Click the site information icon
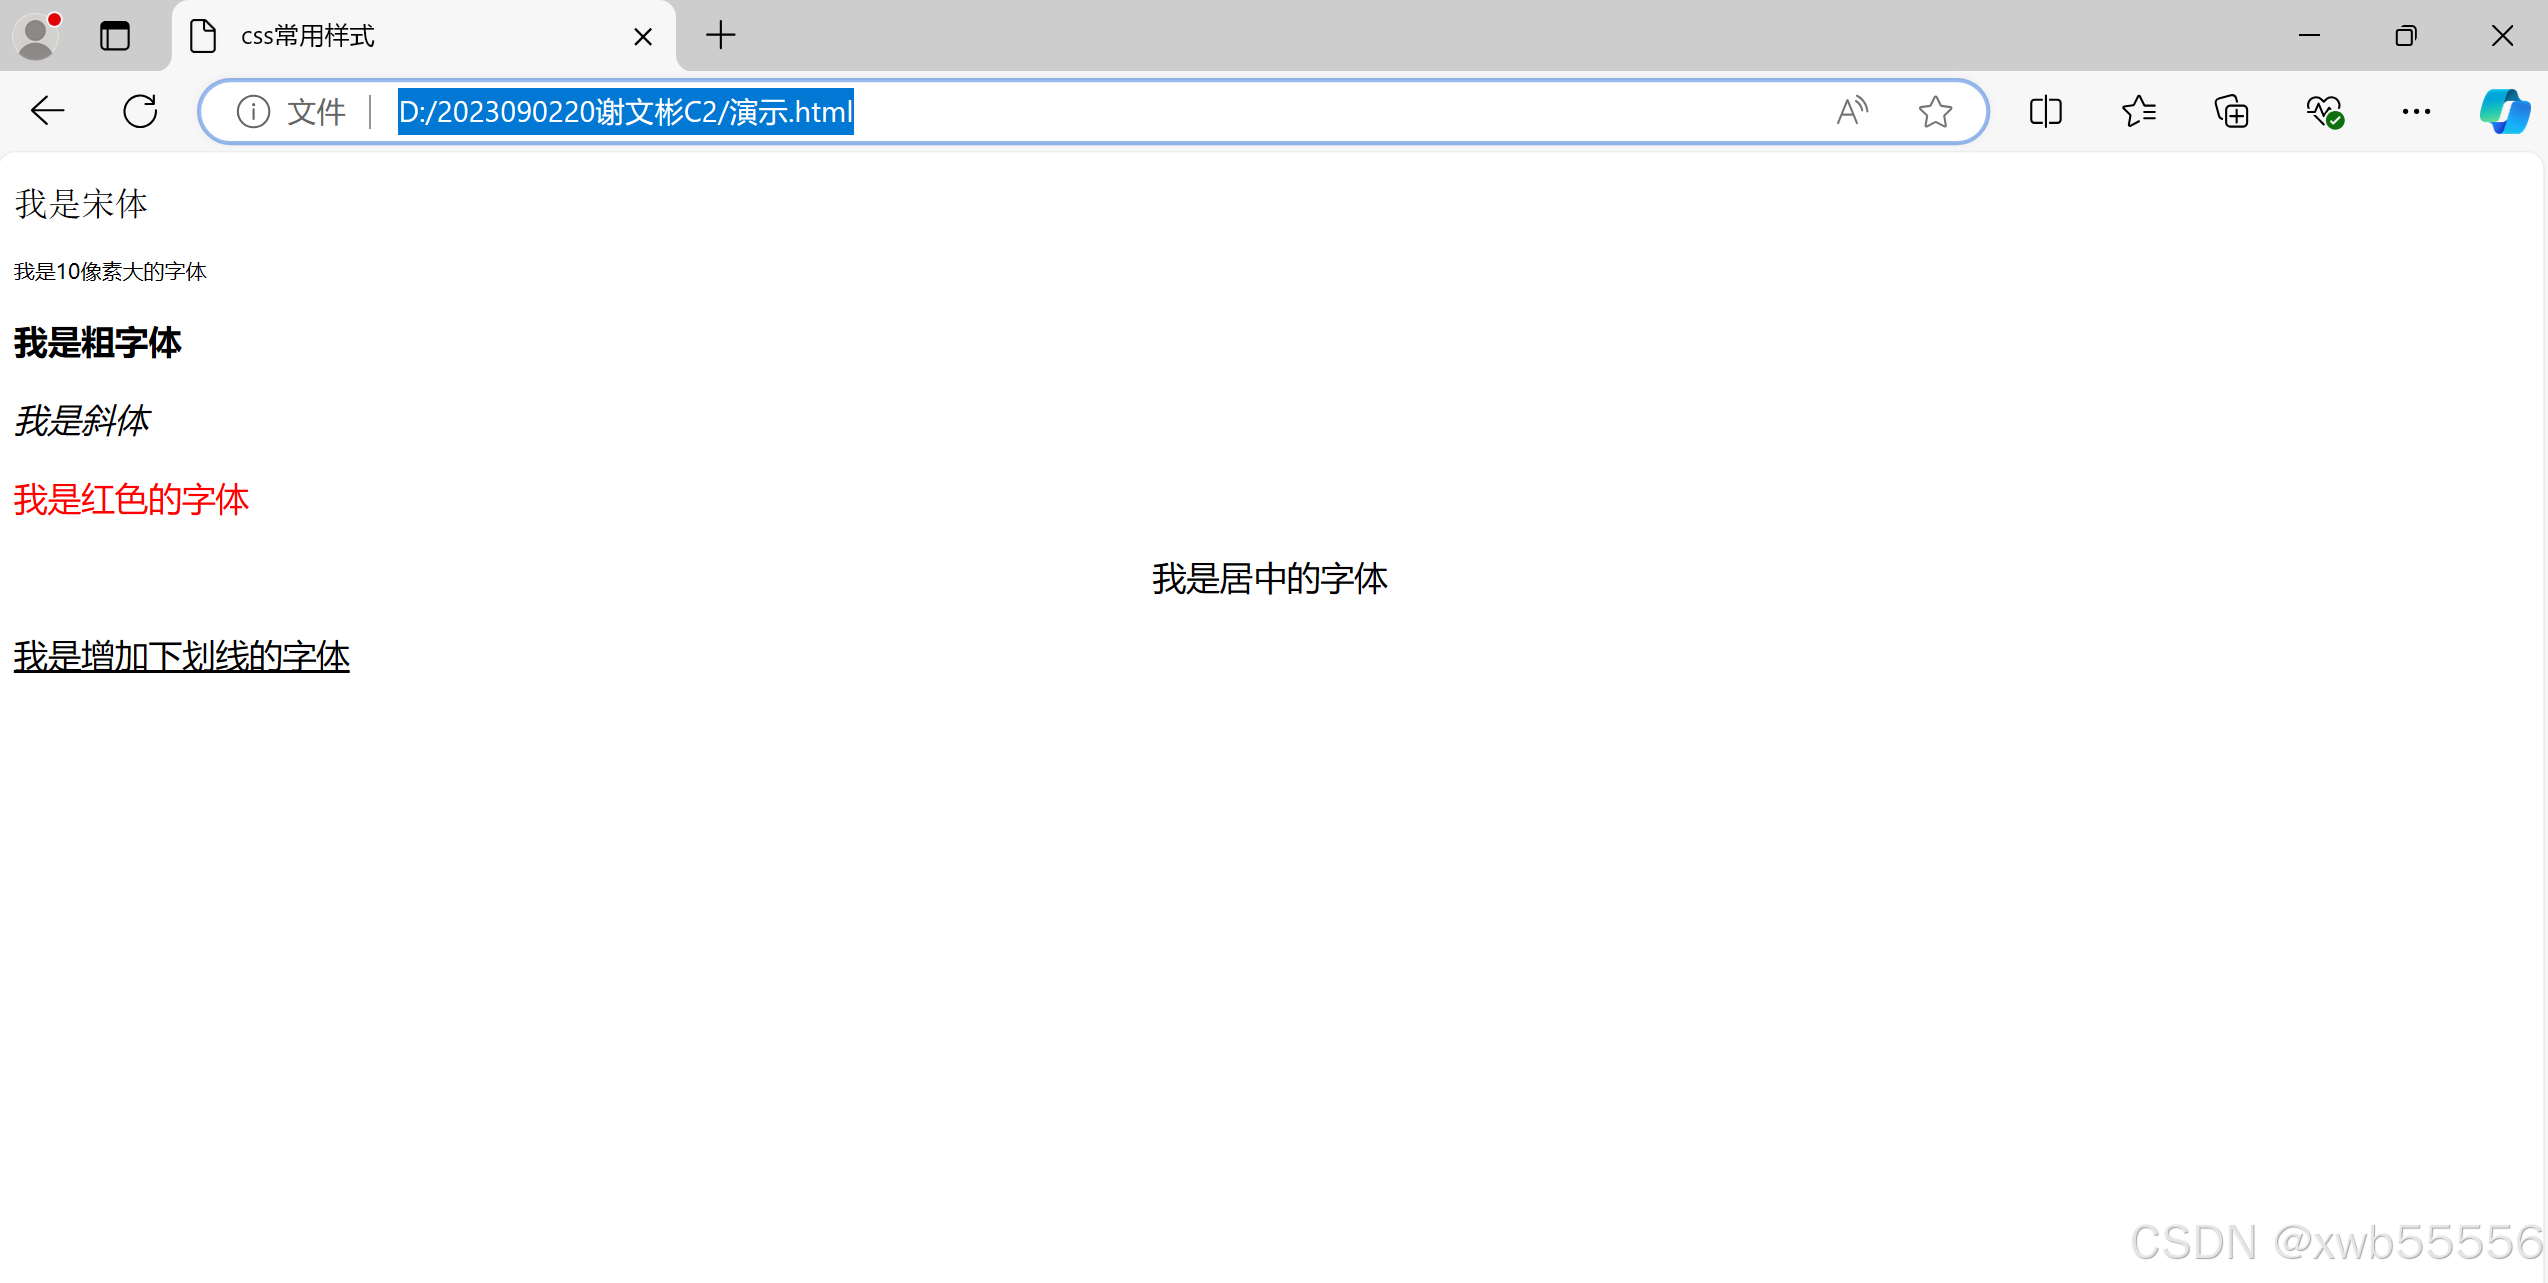The image size is (2548, 1283). pyautogui.click(x=253, y=111)
